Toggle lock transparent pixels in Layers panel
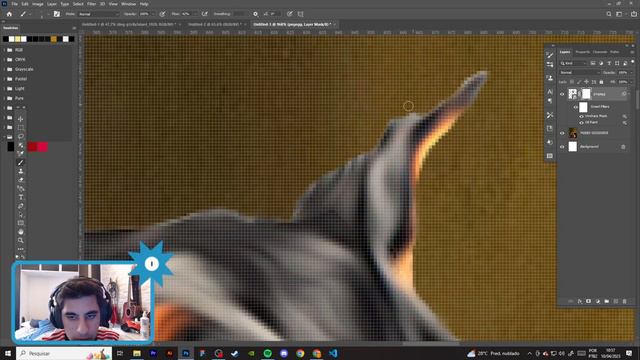640x360 pixels. click(x=572, y=82)
